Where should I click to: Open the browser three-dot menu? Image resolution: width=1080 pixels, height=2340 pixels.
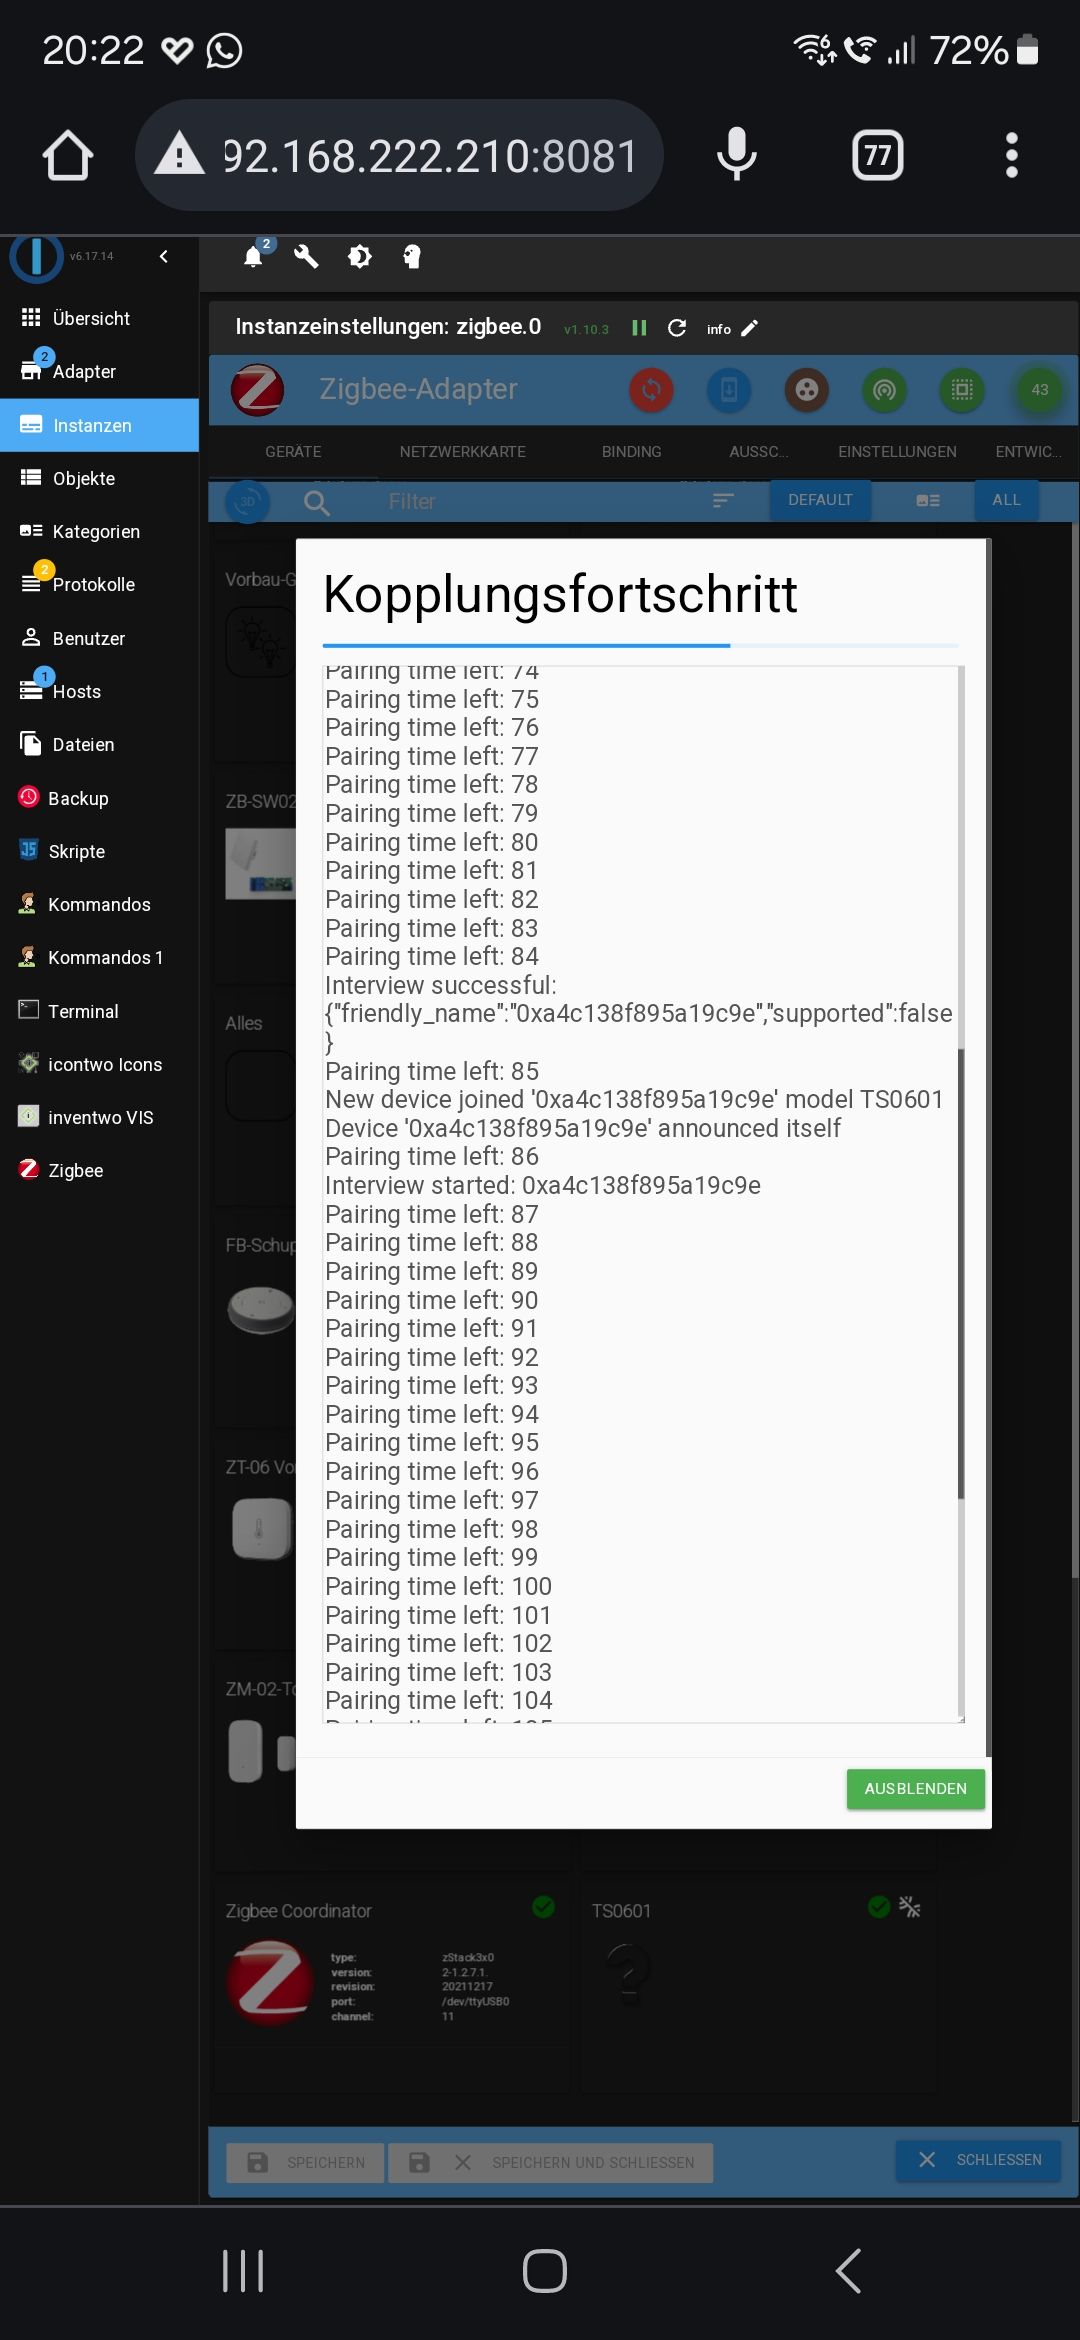[x=1011, y=155]
